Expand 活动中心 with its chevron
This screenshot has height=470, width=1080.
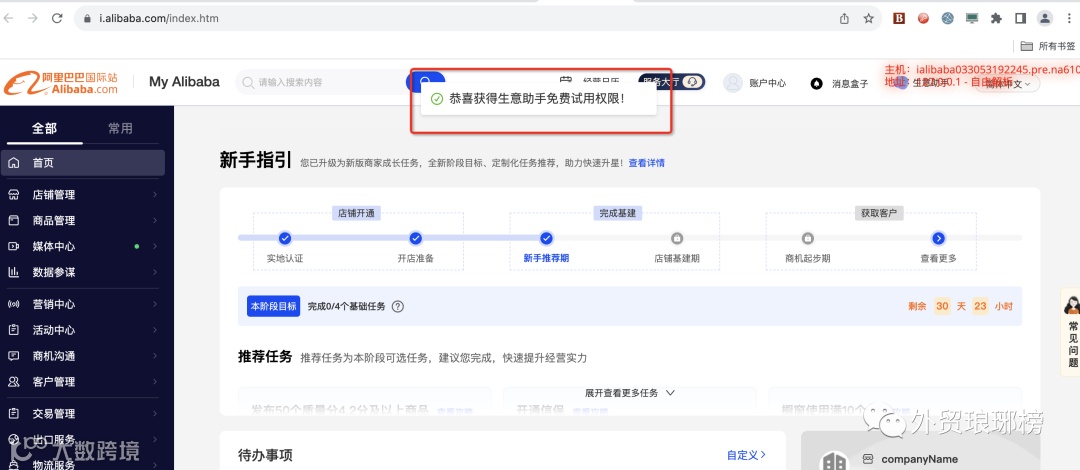point(155,330)
